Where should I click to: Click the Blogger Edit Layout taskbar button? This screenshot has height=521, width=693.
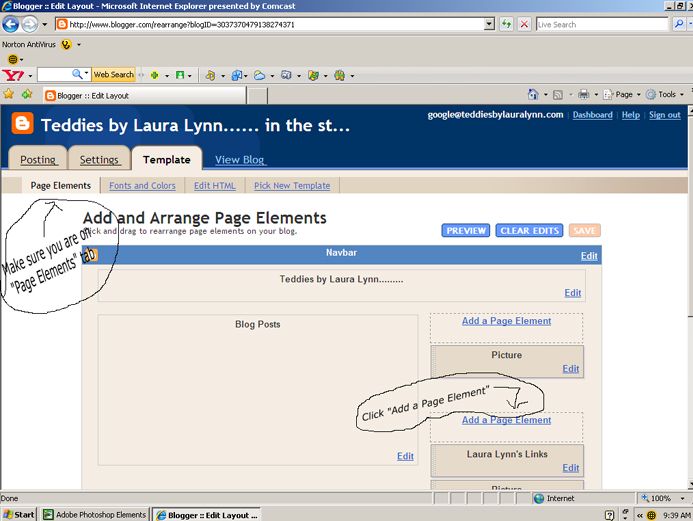(206, 515)
